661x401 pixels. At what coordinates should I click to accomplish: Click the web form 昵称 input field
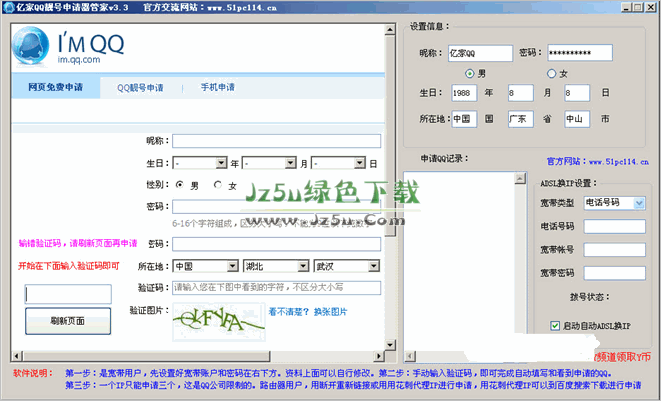pos(276,141)
